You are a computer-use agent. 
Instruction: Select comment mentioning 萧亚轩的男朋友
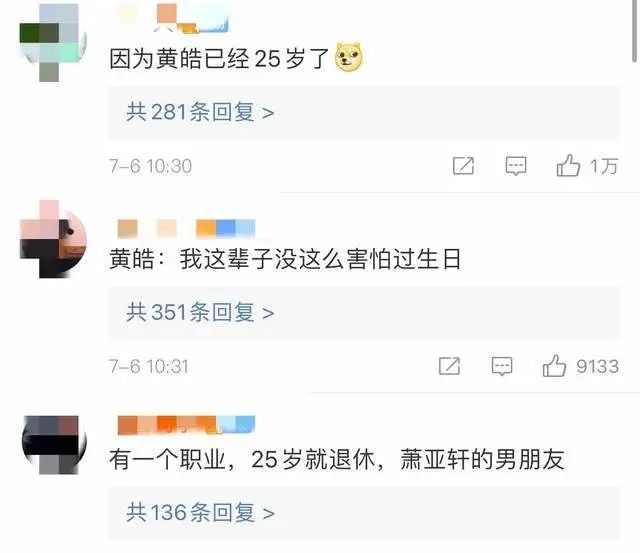click(x=337, y=459)
